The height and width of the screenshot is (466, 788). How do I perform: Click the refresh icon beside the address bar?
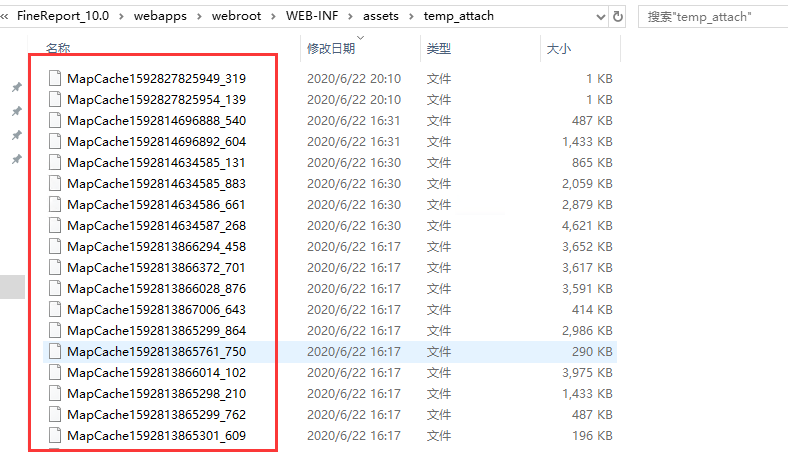pyautogui.click(x=618, y=17)
